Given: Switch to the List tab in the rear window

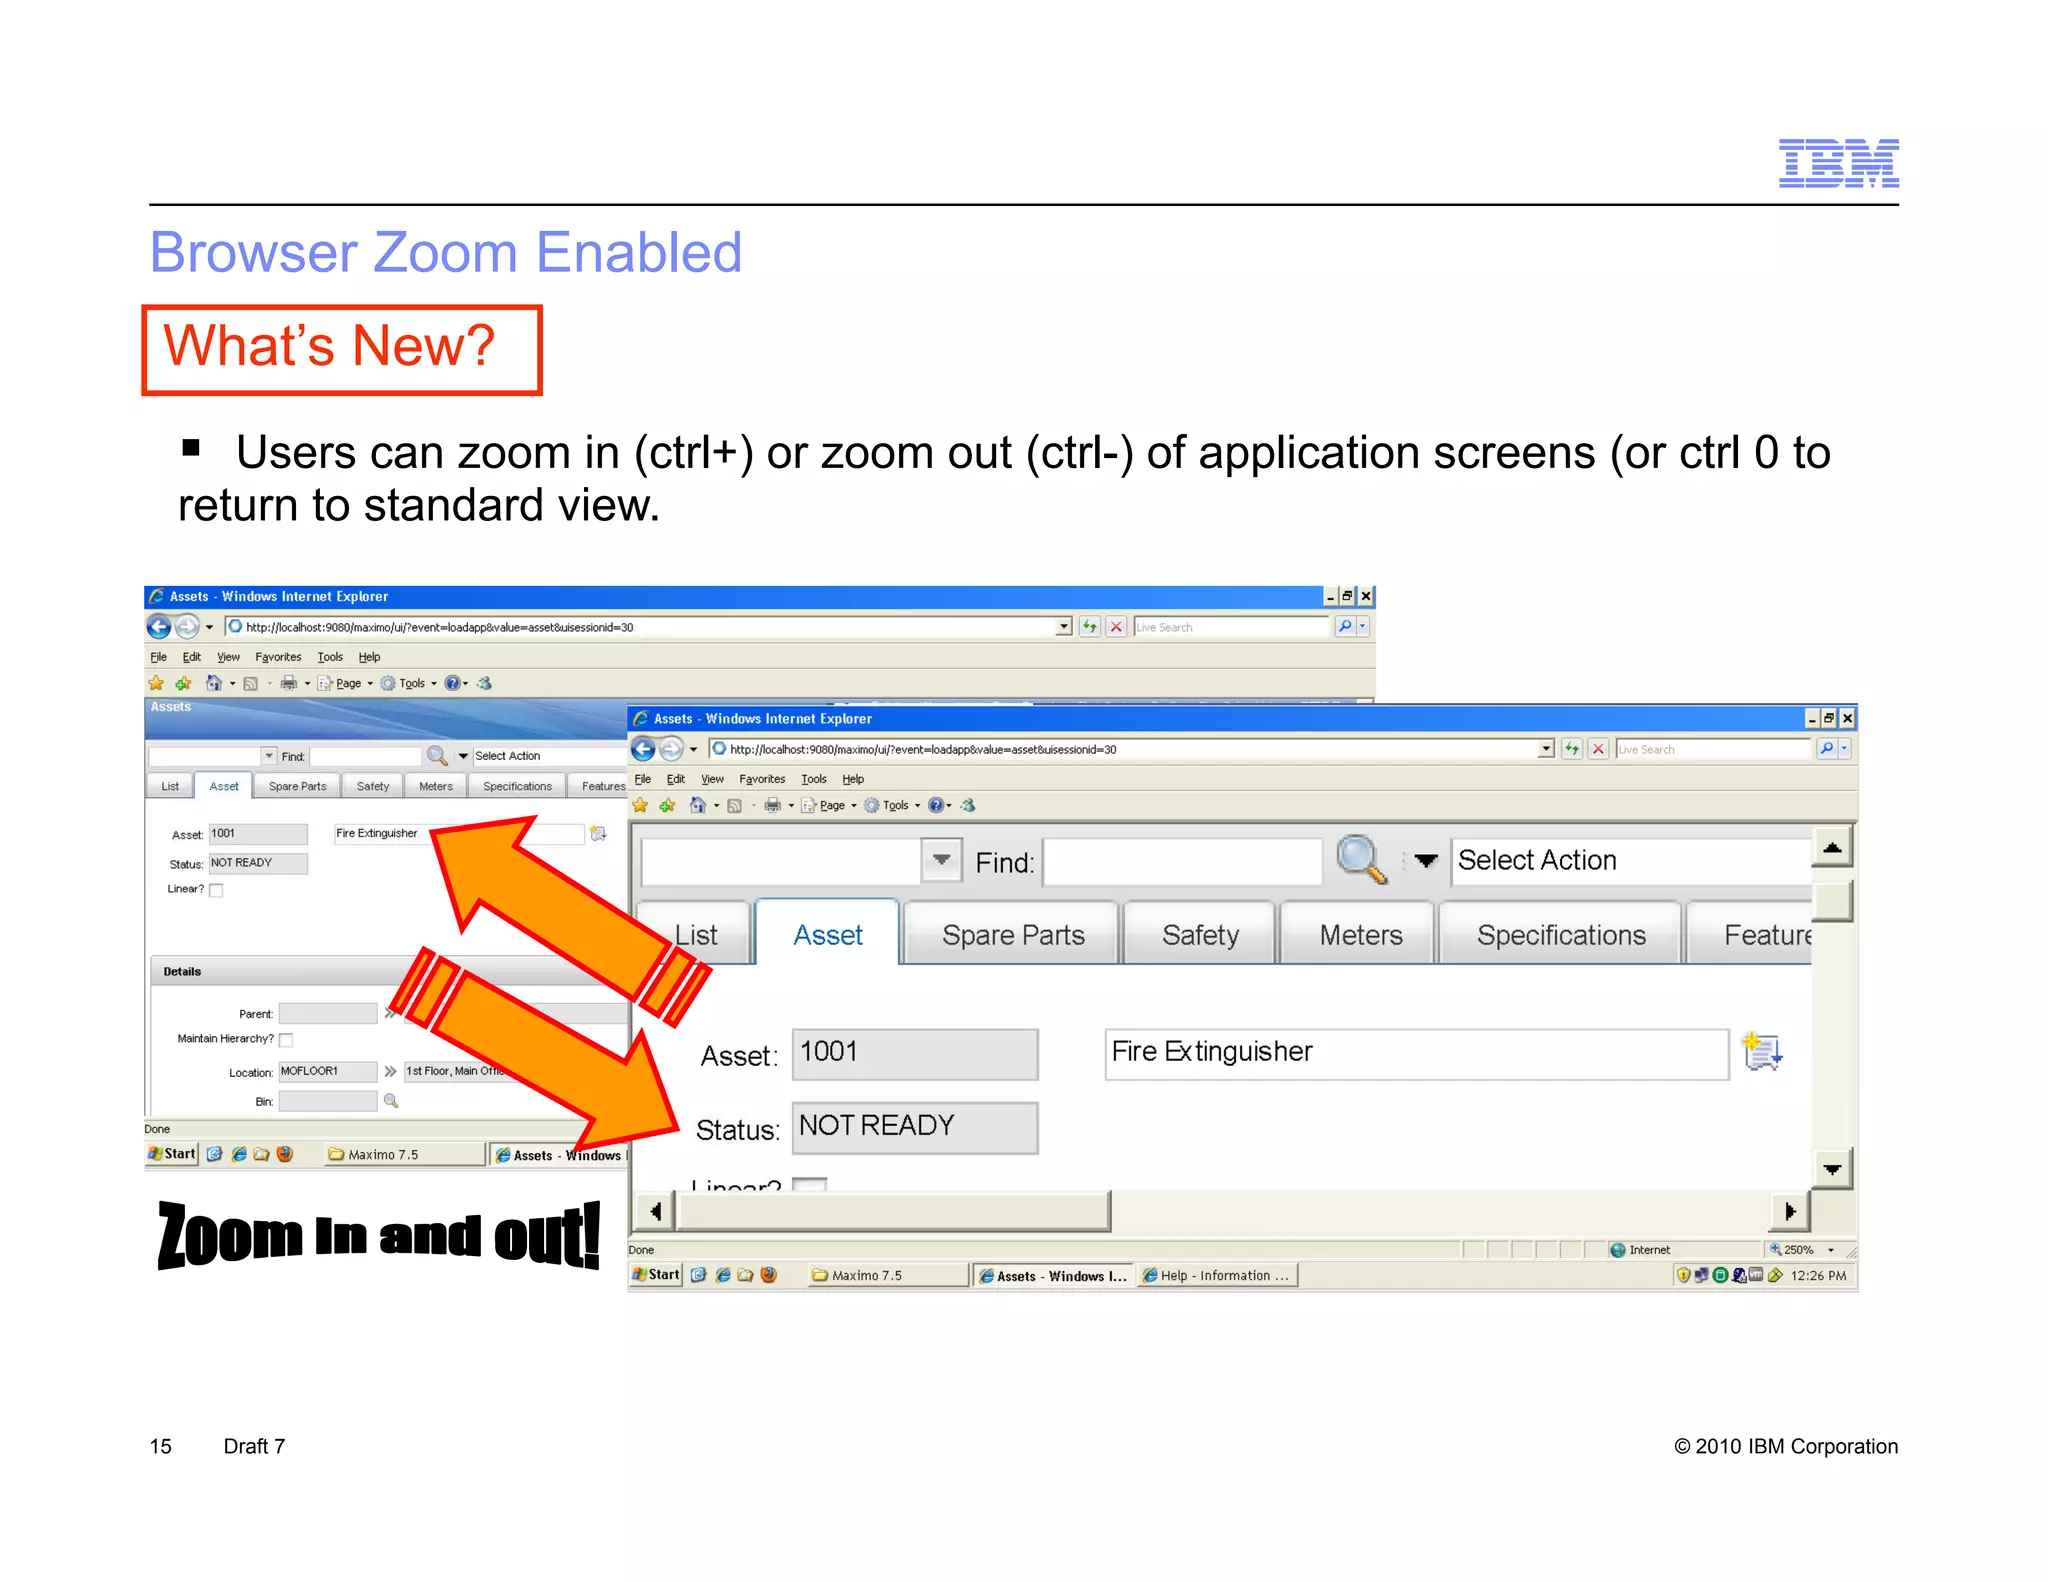Looking at the screenshot, I should pos(170,786).
